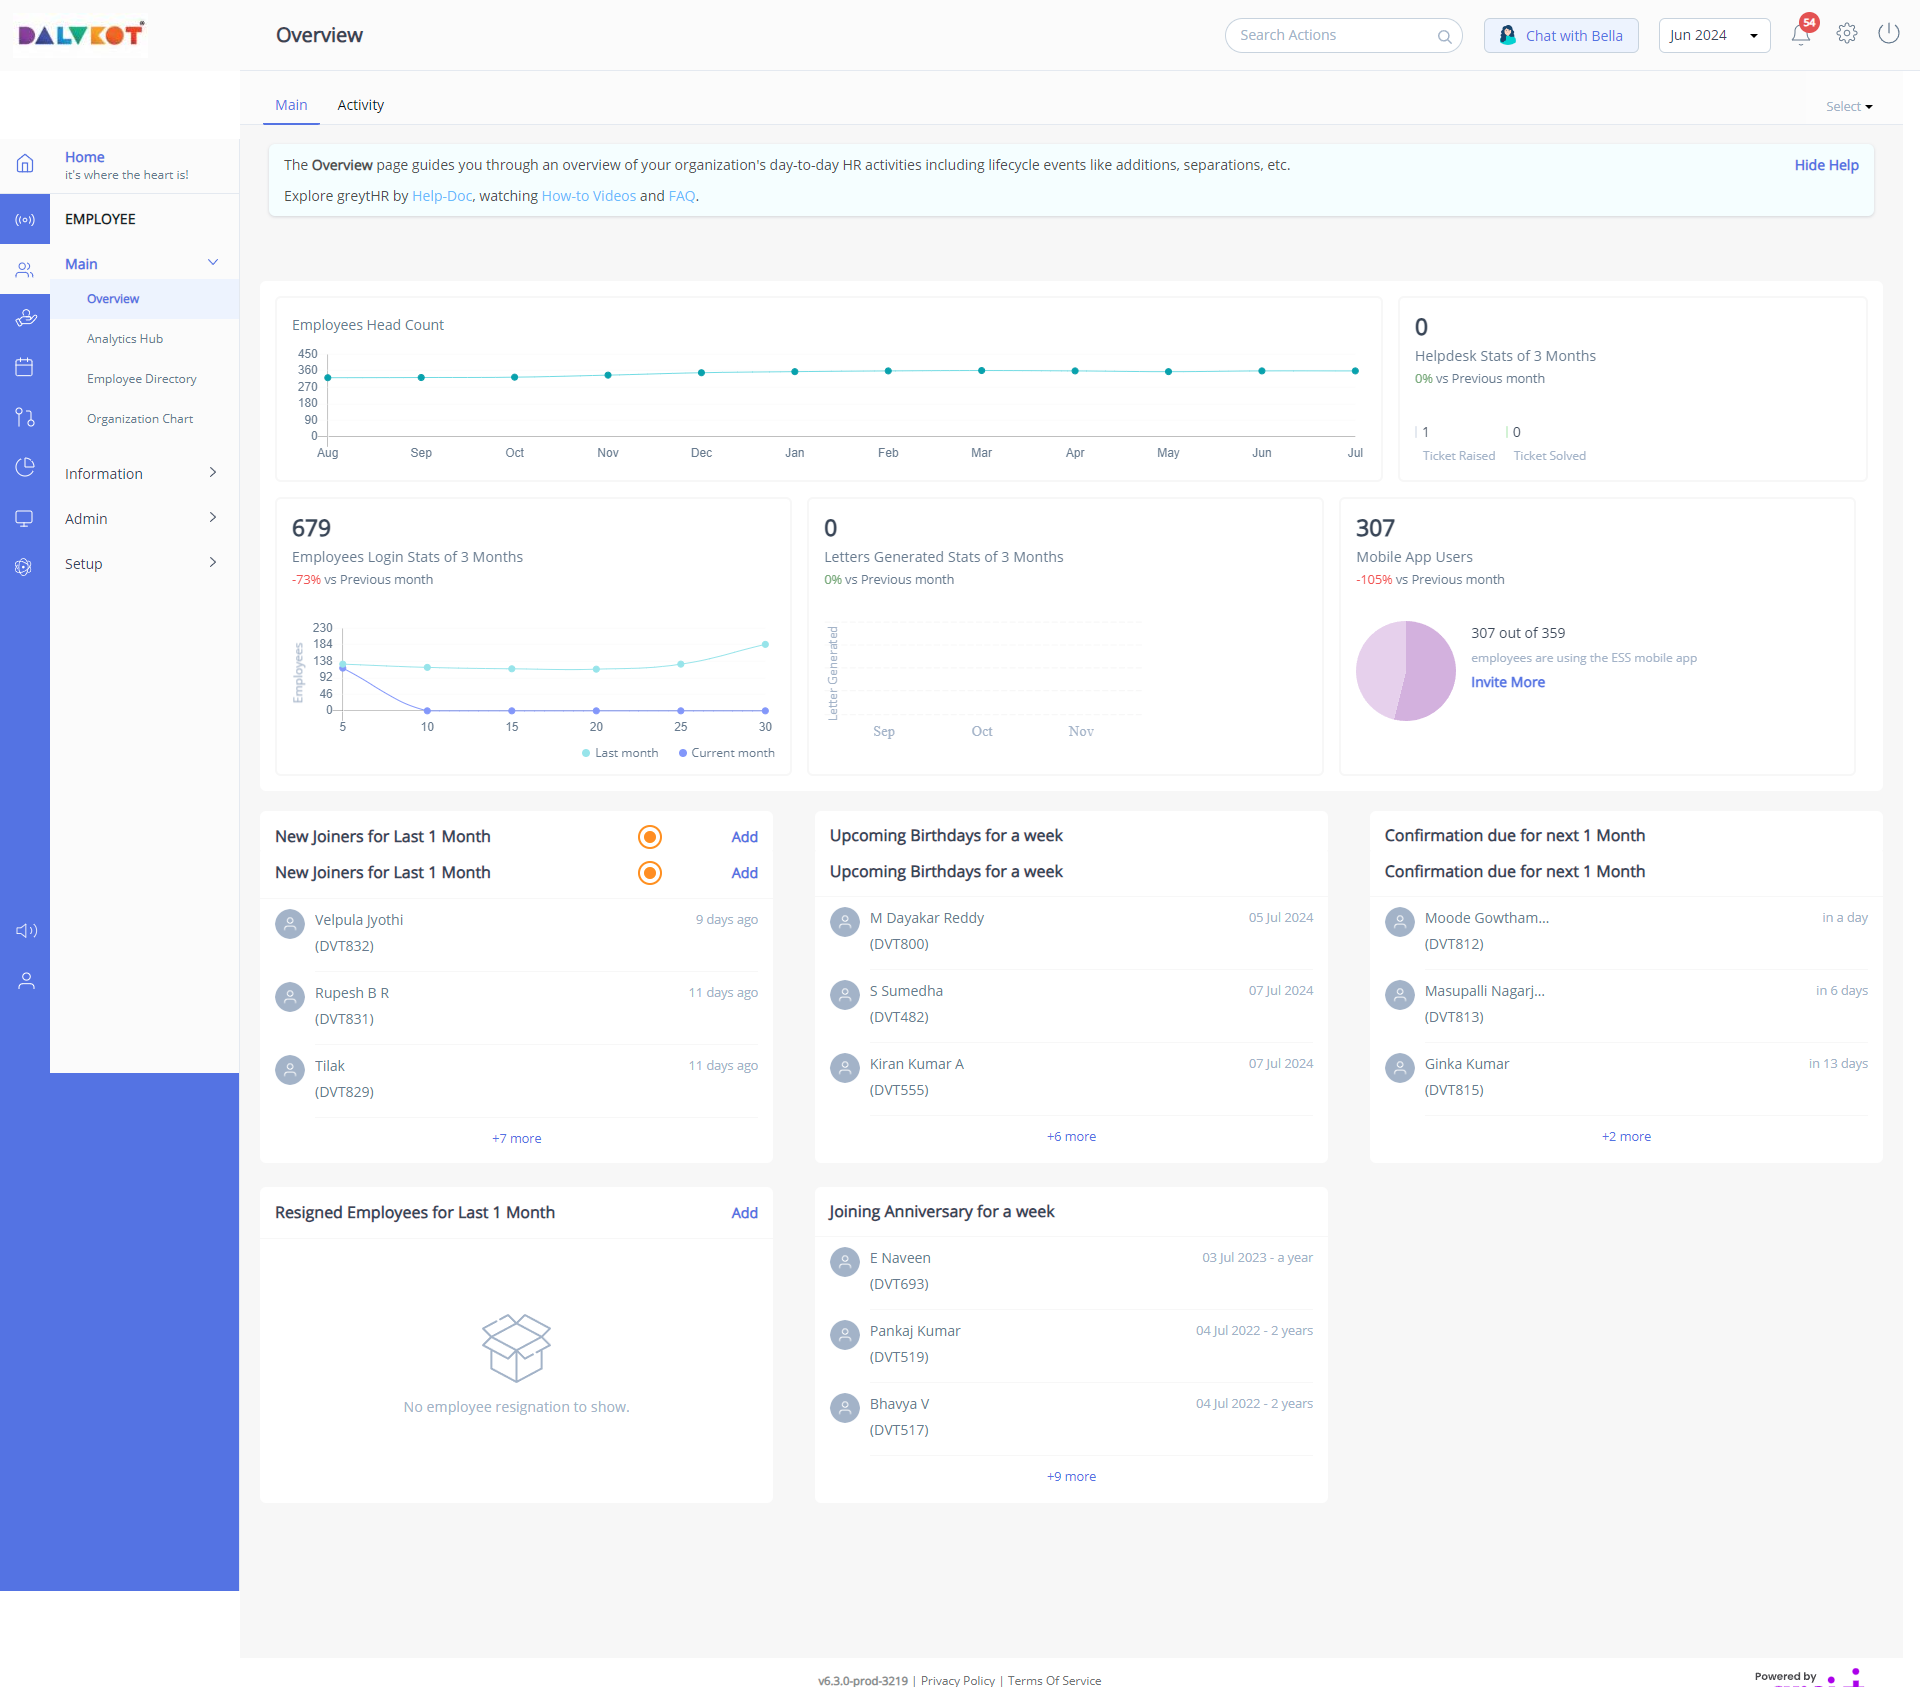Click the Mobile App Users pie chart

tap(1405, 671)
